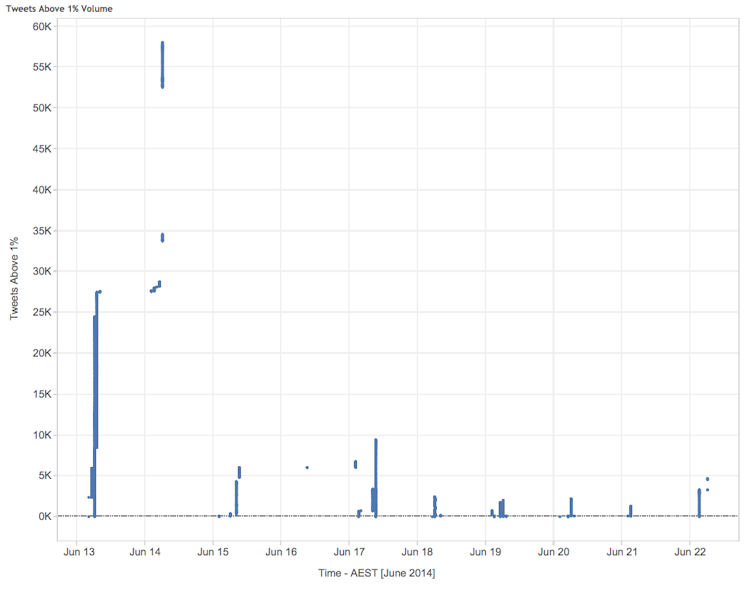Select the early Jun 14 points near 28K

156,287
